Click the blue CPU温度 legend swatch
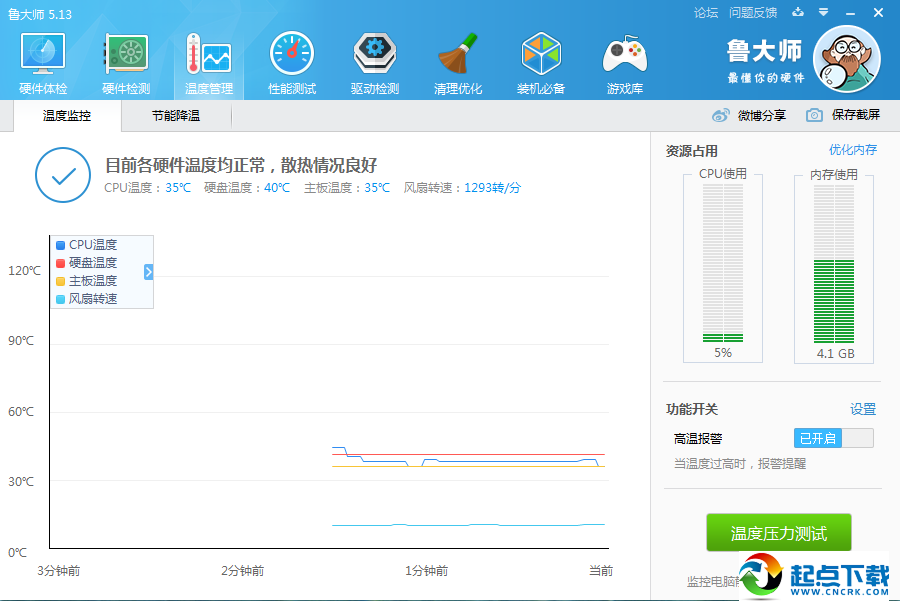This screenshot has height=601, width=900. pyautogui.click(x=61, y=245)
